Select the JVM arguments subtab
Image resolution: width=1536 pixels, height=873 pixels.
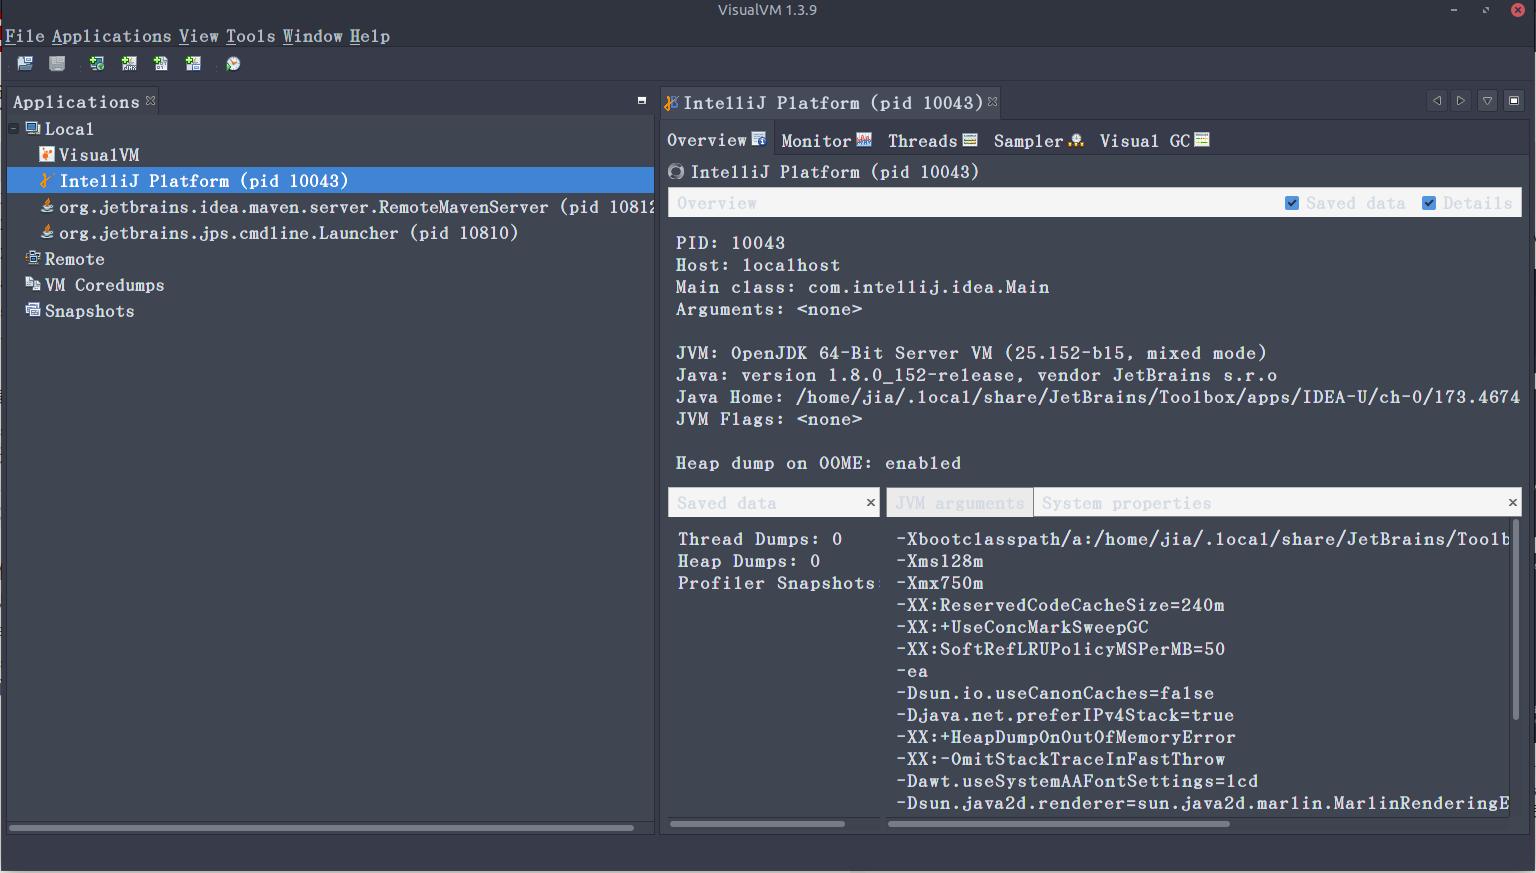coord(959,503)
